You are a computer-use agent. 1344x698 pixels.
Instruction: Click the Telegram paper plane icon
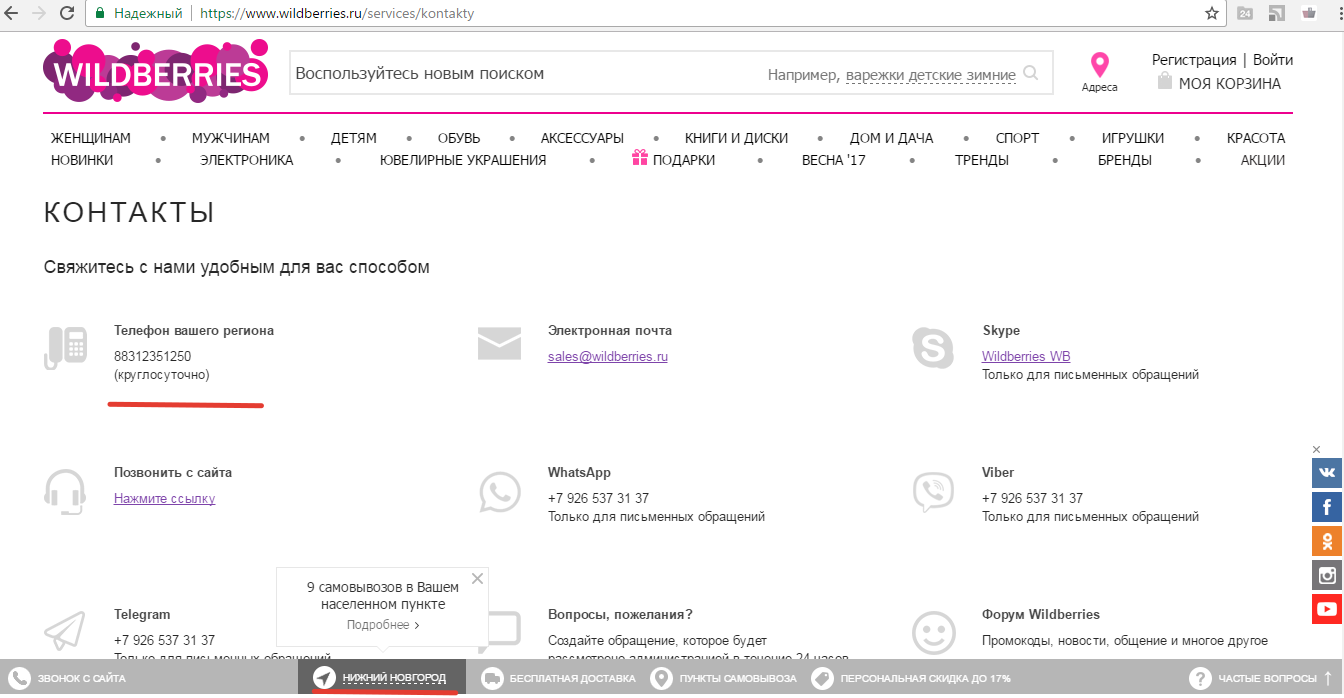tap(65, 632)
